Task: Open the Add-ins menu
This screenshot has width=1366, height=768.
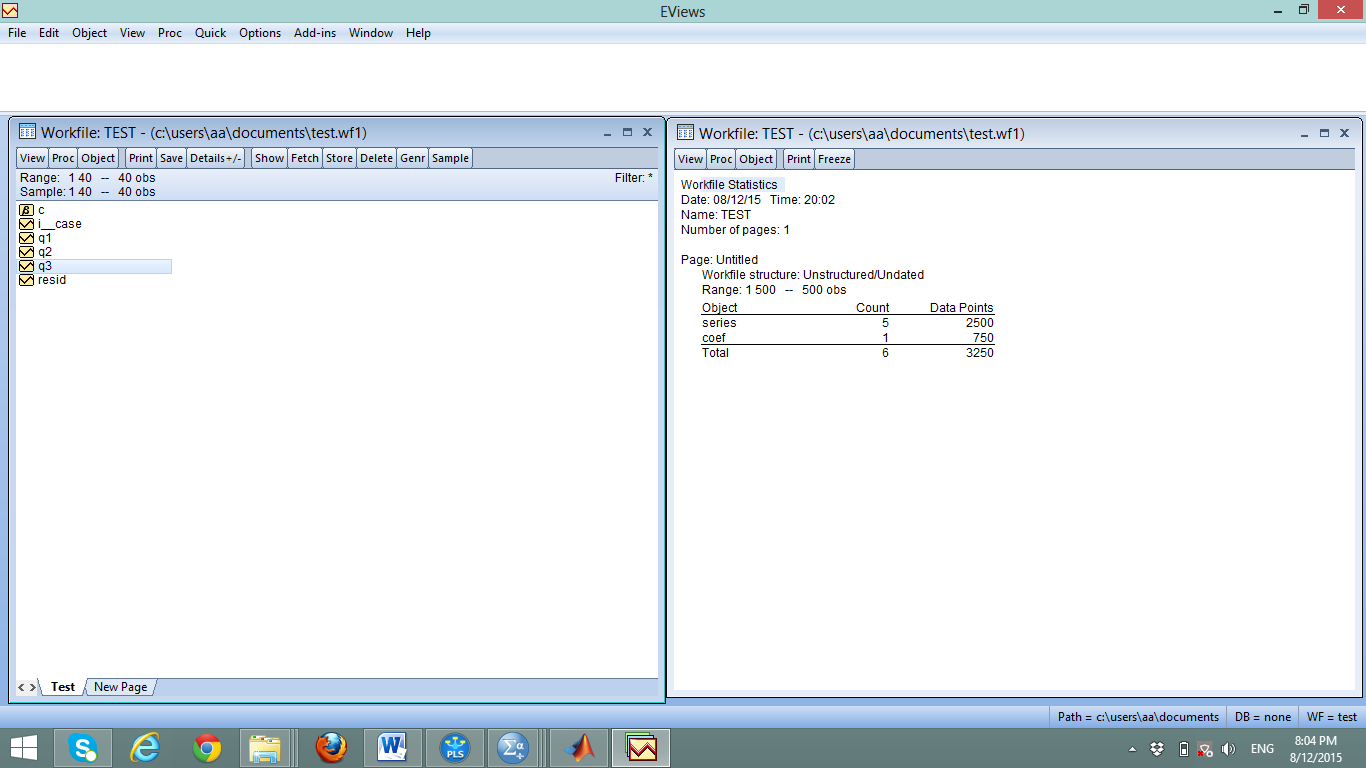Action: click(315, 33)
